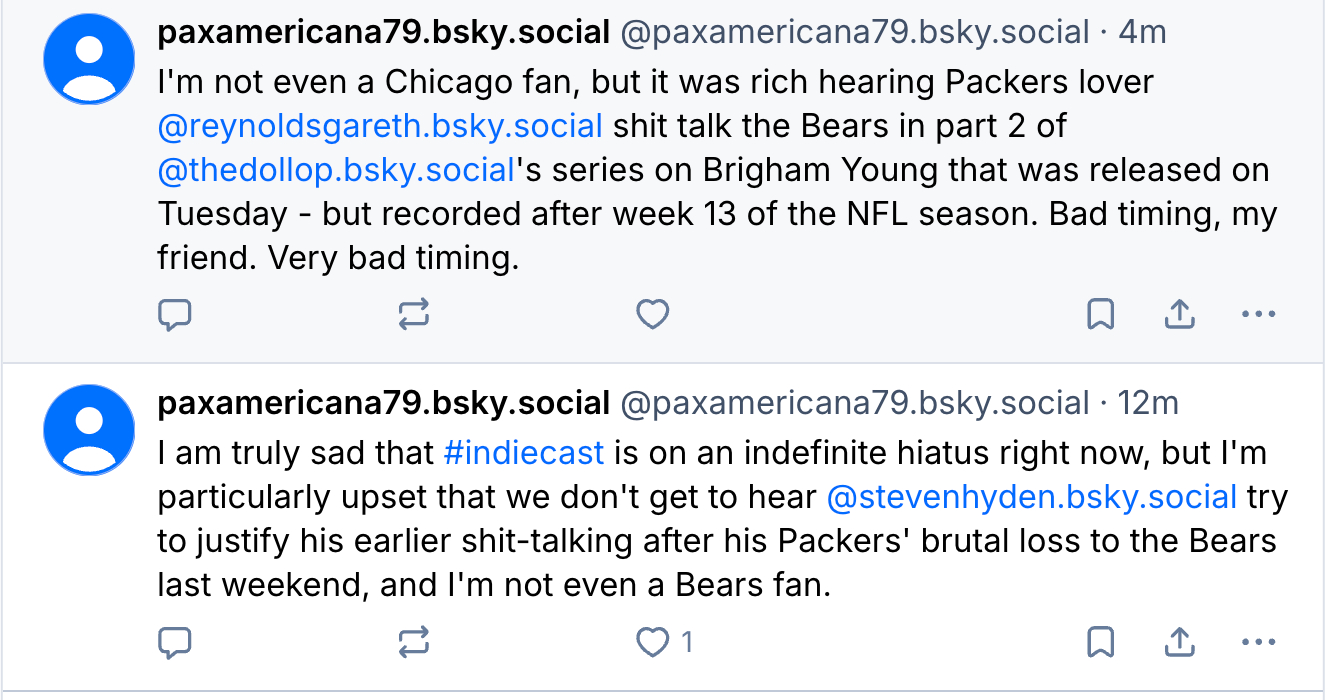
Task: Like the post about week 13 timing
Action: (652, 316)
